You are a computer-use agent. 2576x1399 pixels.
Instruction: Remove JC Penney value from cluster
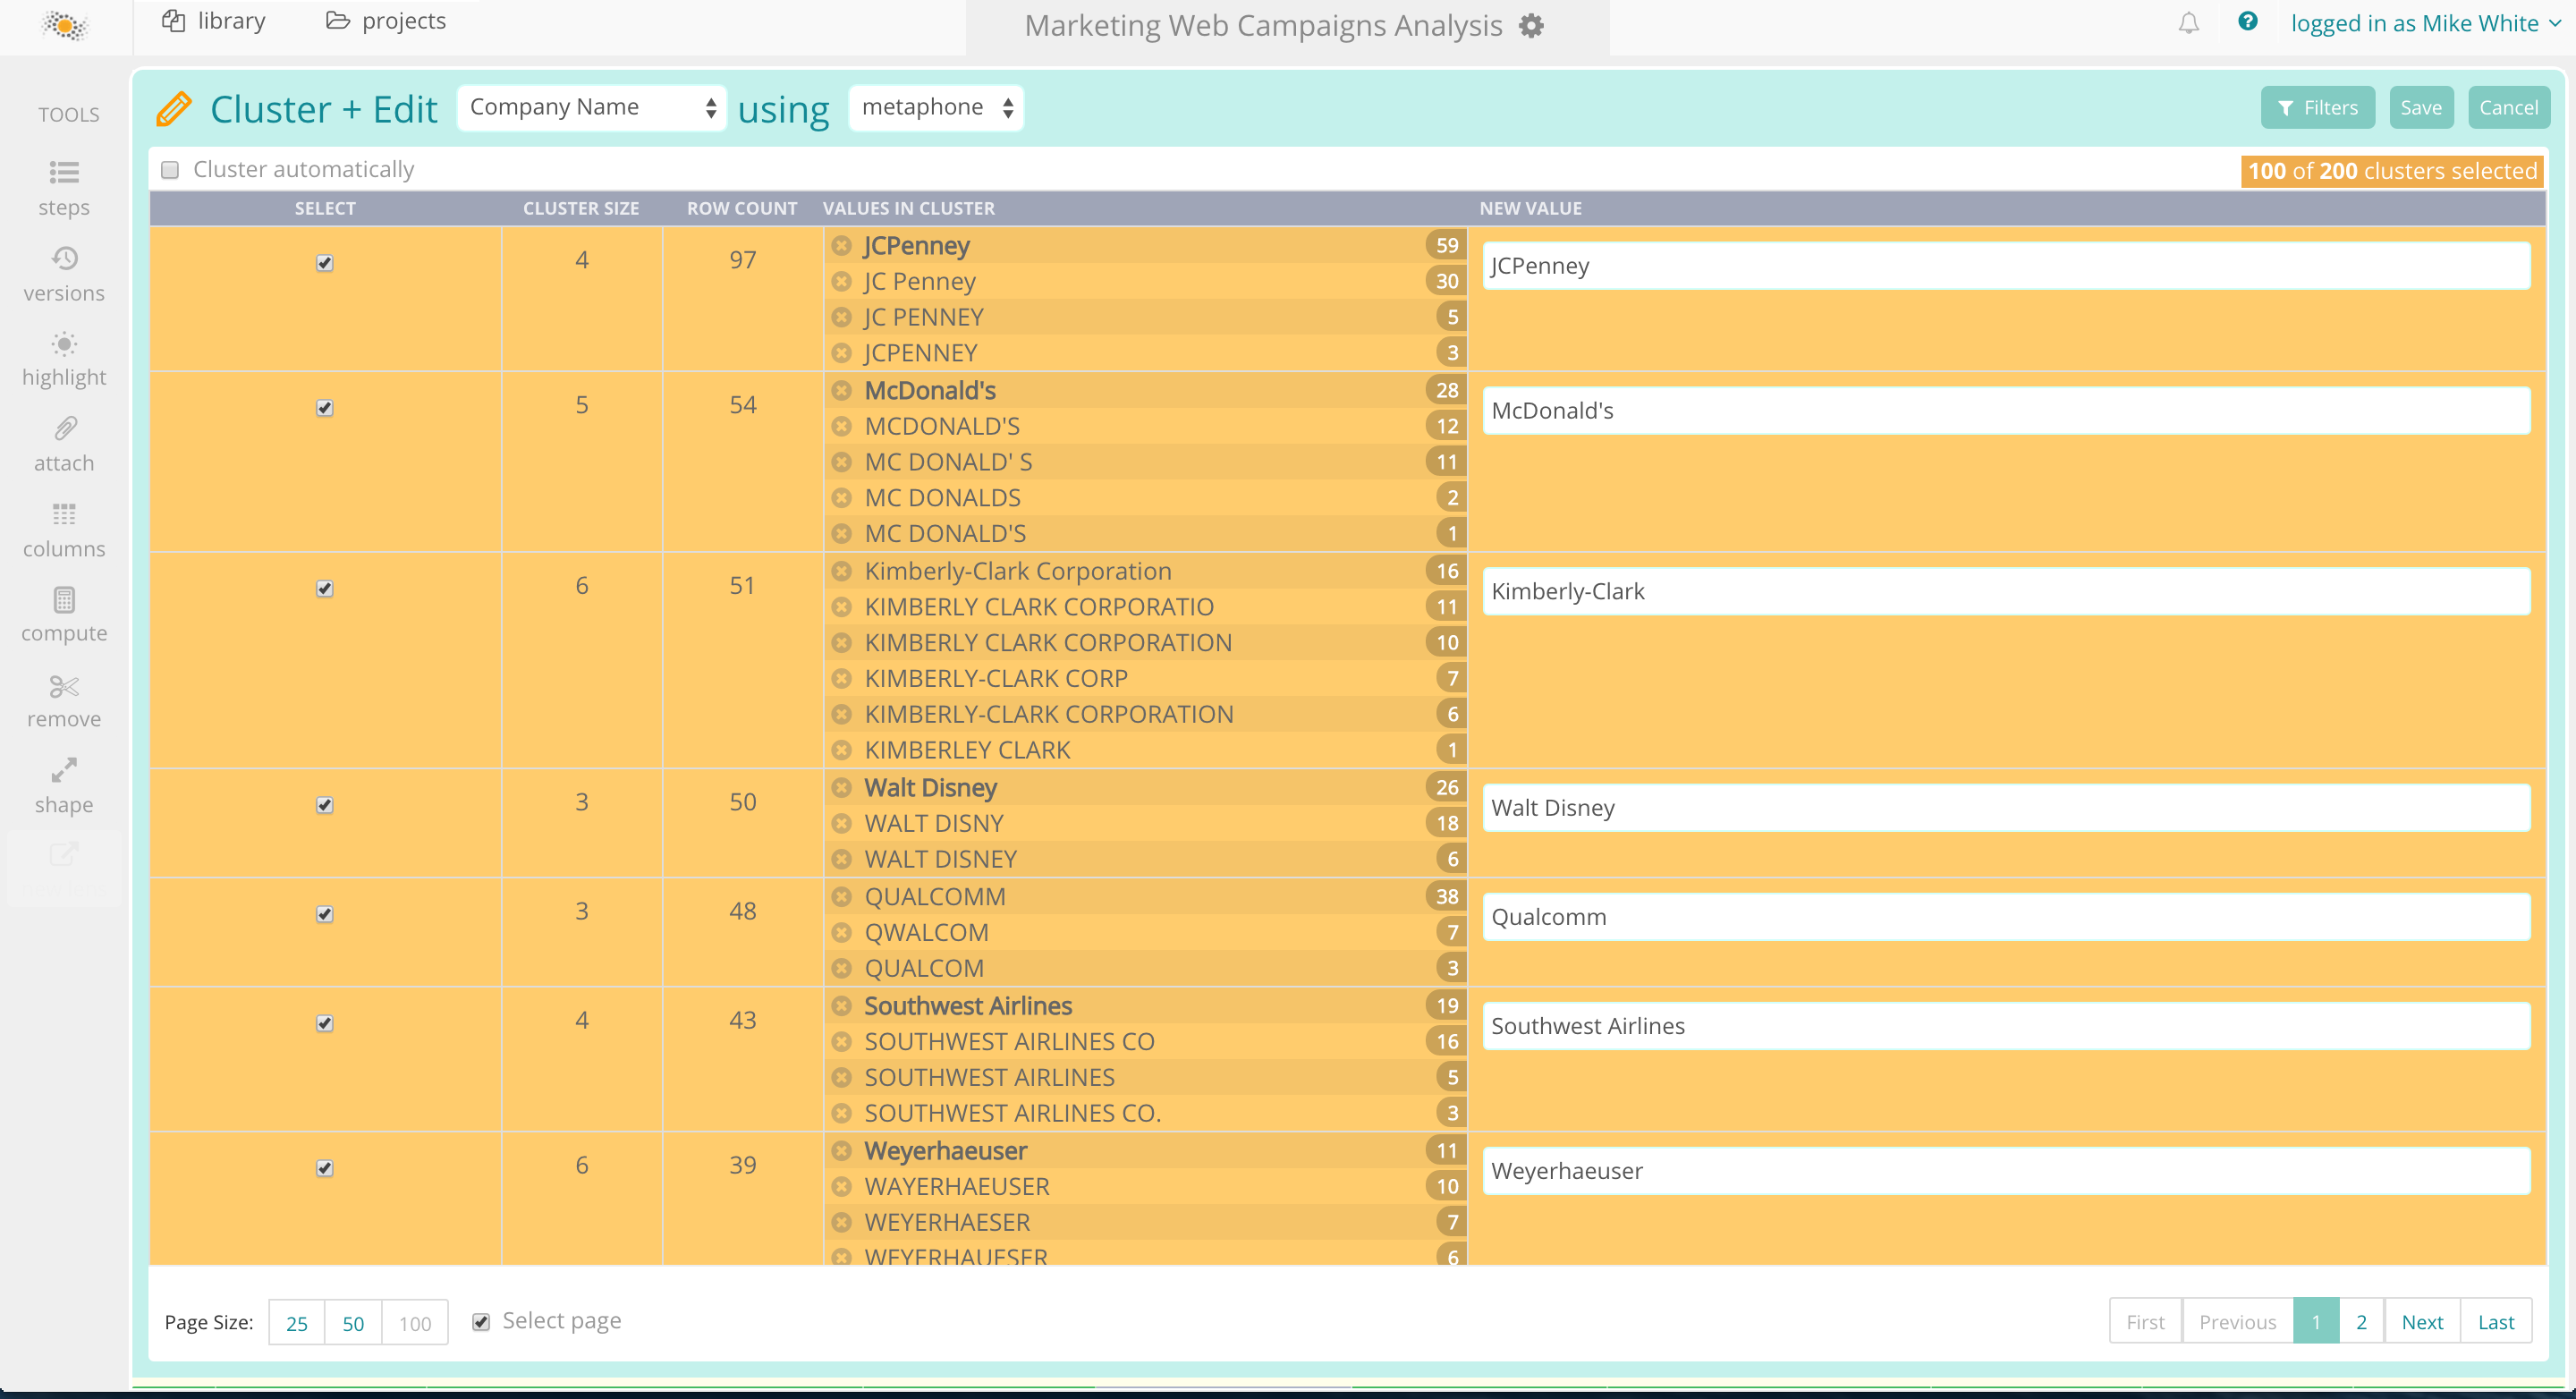click(x=841, y=281)
